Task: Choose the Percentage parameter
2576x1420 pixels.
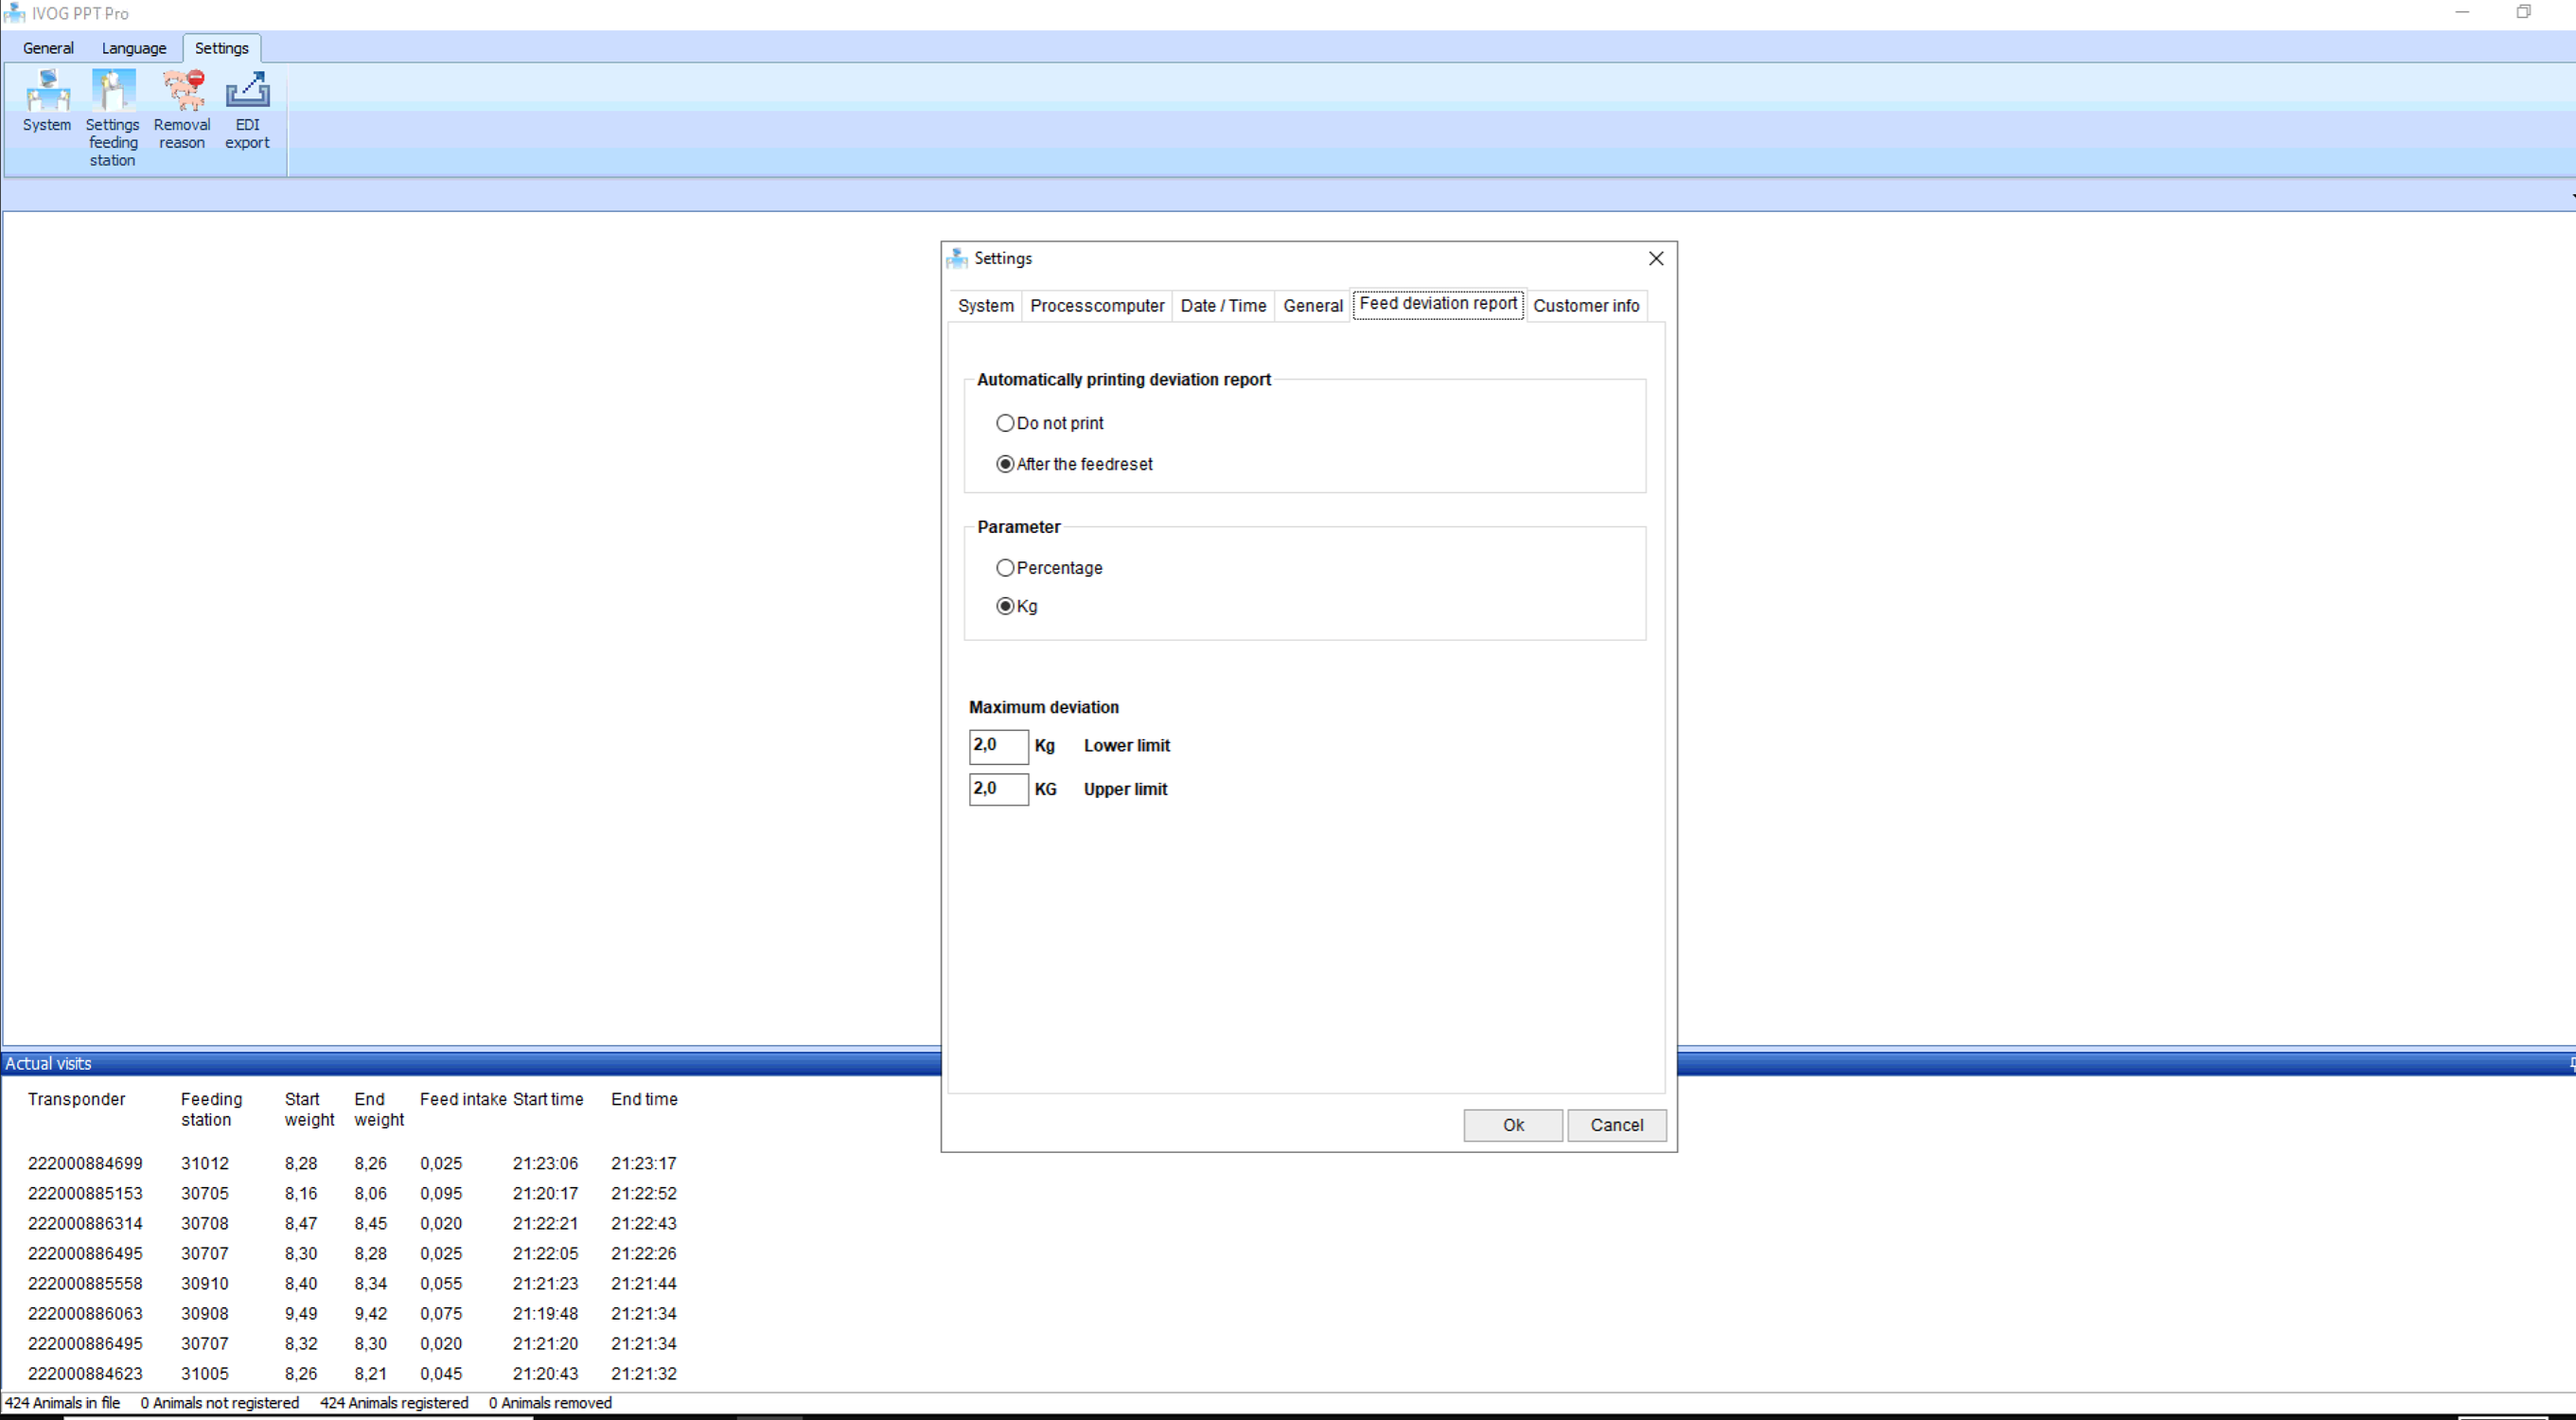Action: [x=1049, y=568]
